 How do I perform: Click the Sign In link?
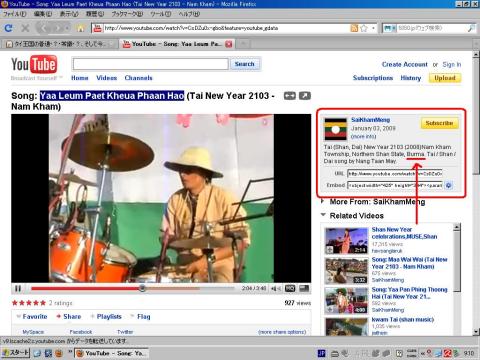tap(452, 64)
